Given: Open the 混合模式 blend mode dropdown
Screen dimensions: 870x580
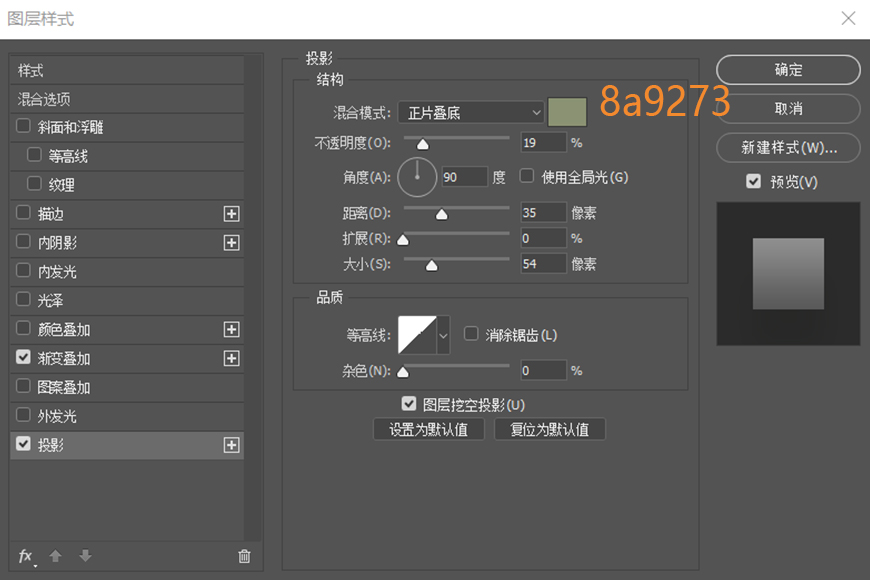Looking at the screenshot, I should 470,112.
